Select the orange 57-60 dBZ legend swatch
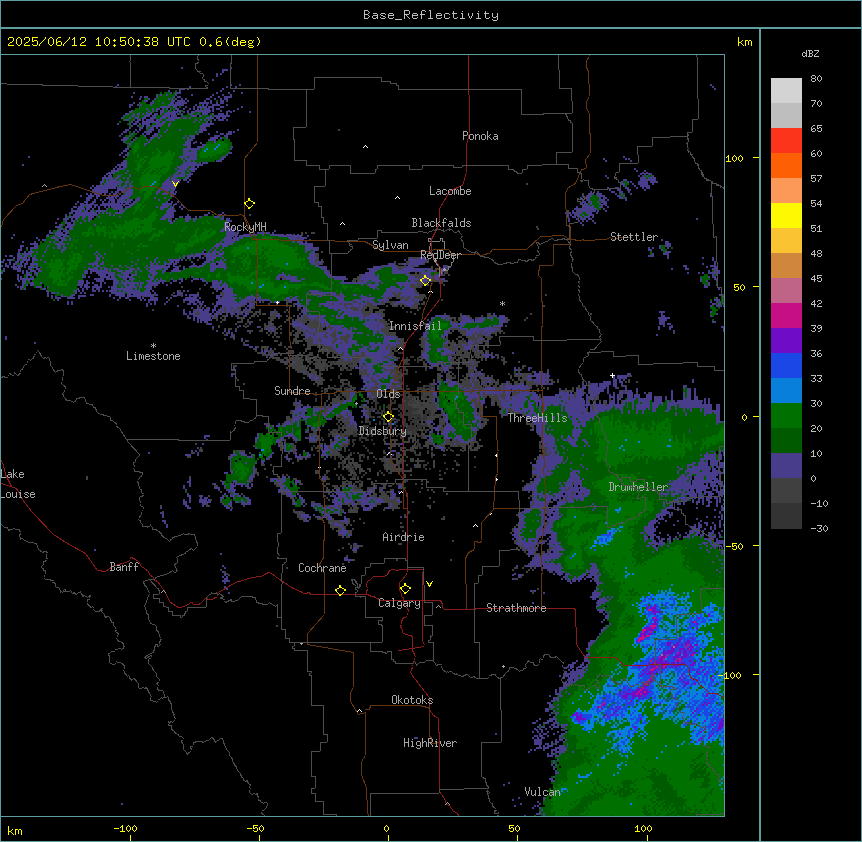Screen dimensions: 862x842 click(786, 165)
